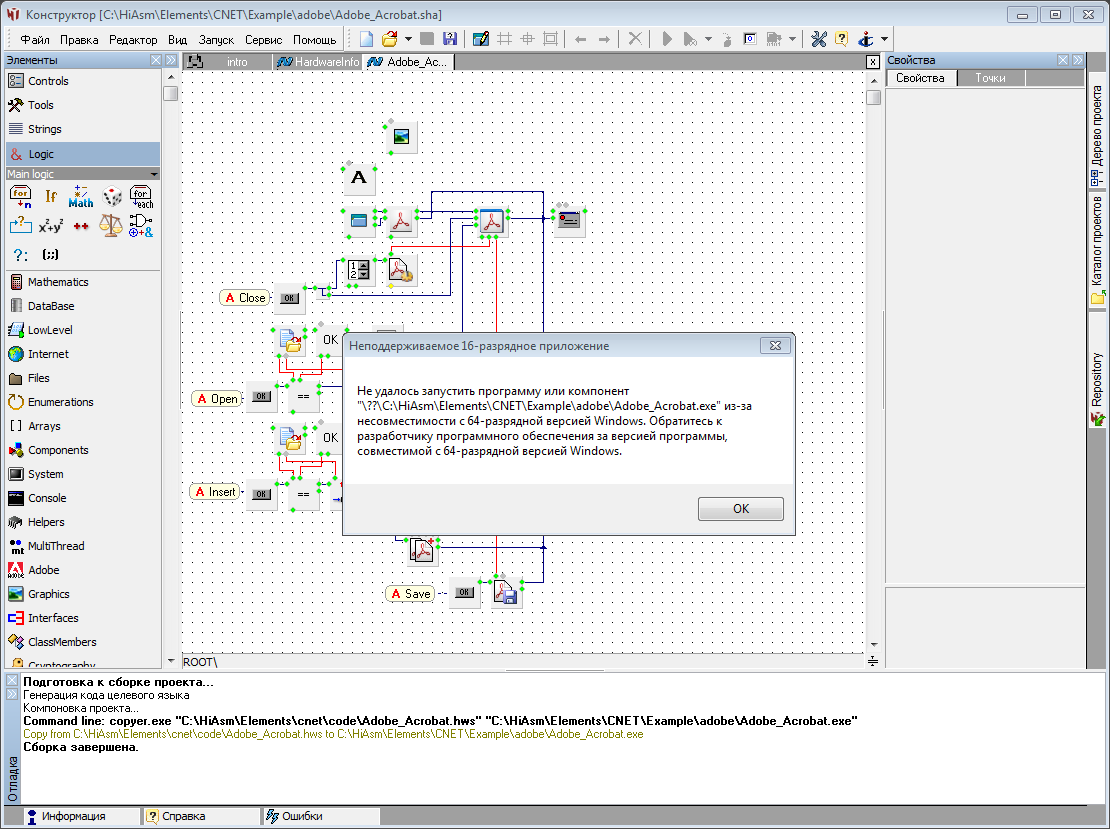
Task: Select the Mathematics category in Elements panel
Action: point(58,282)
